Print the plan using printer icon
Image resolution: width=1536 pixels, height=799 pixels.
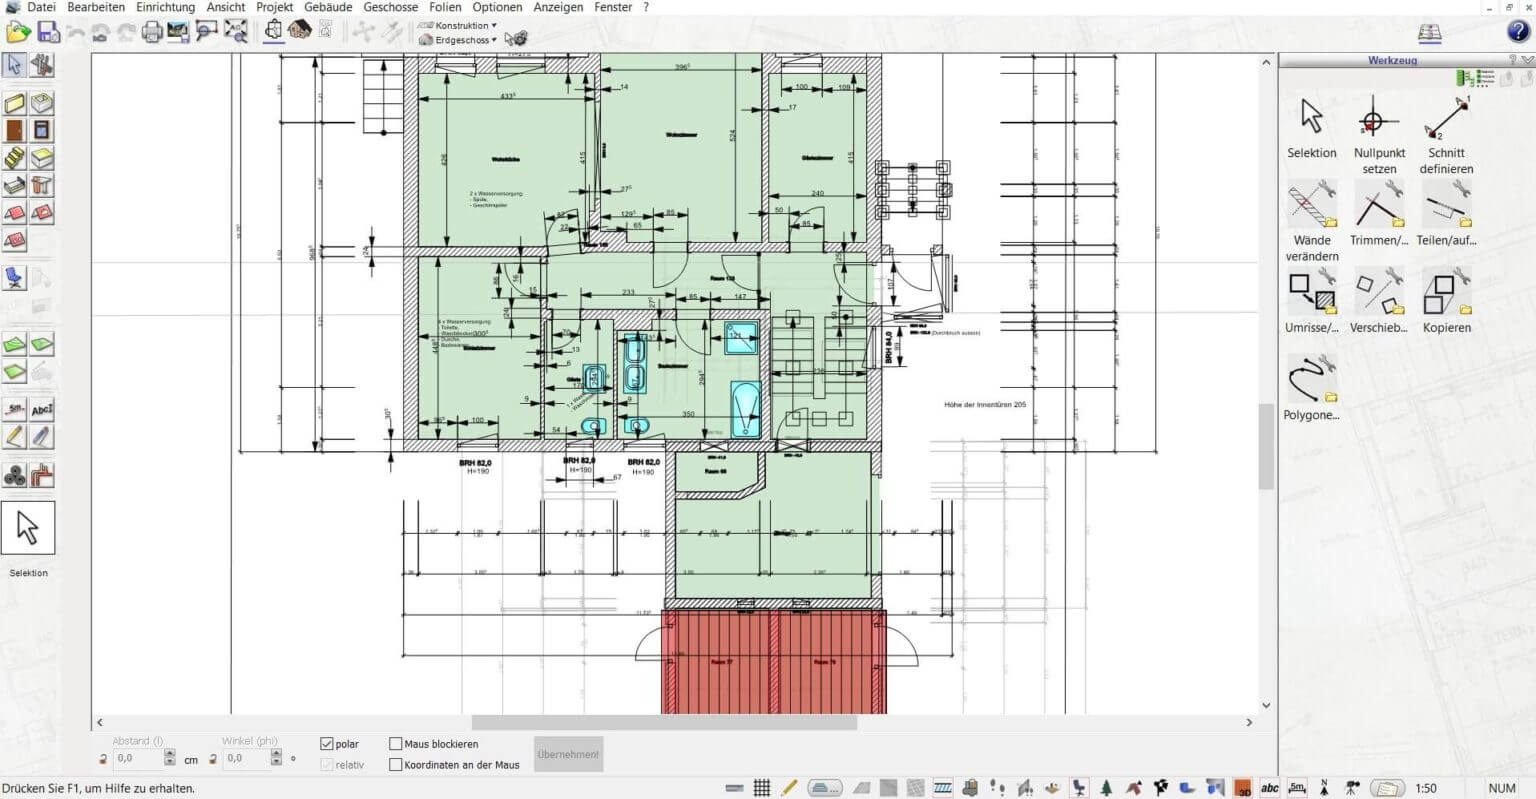click(152, 32)
